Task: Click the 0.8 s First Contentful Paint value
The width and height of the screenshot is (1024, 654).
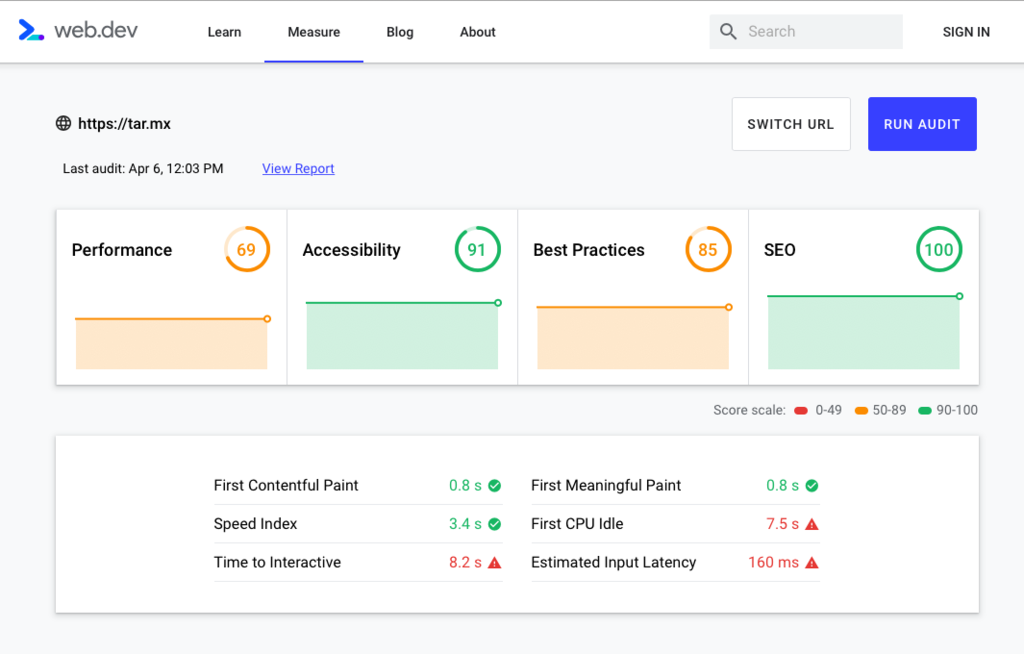Action: 465,485
